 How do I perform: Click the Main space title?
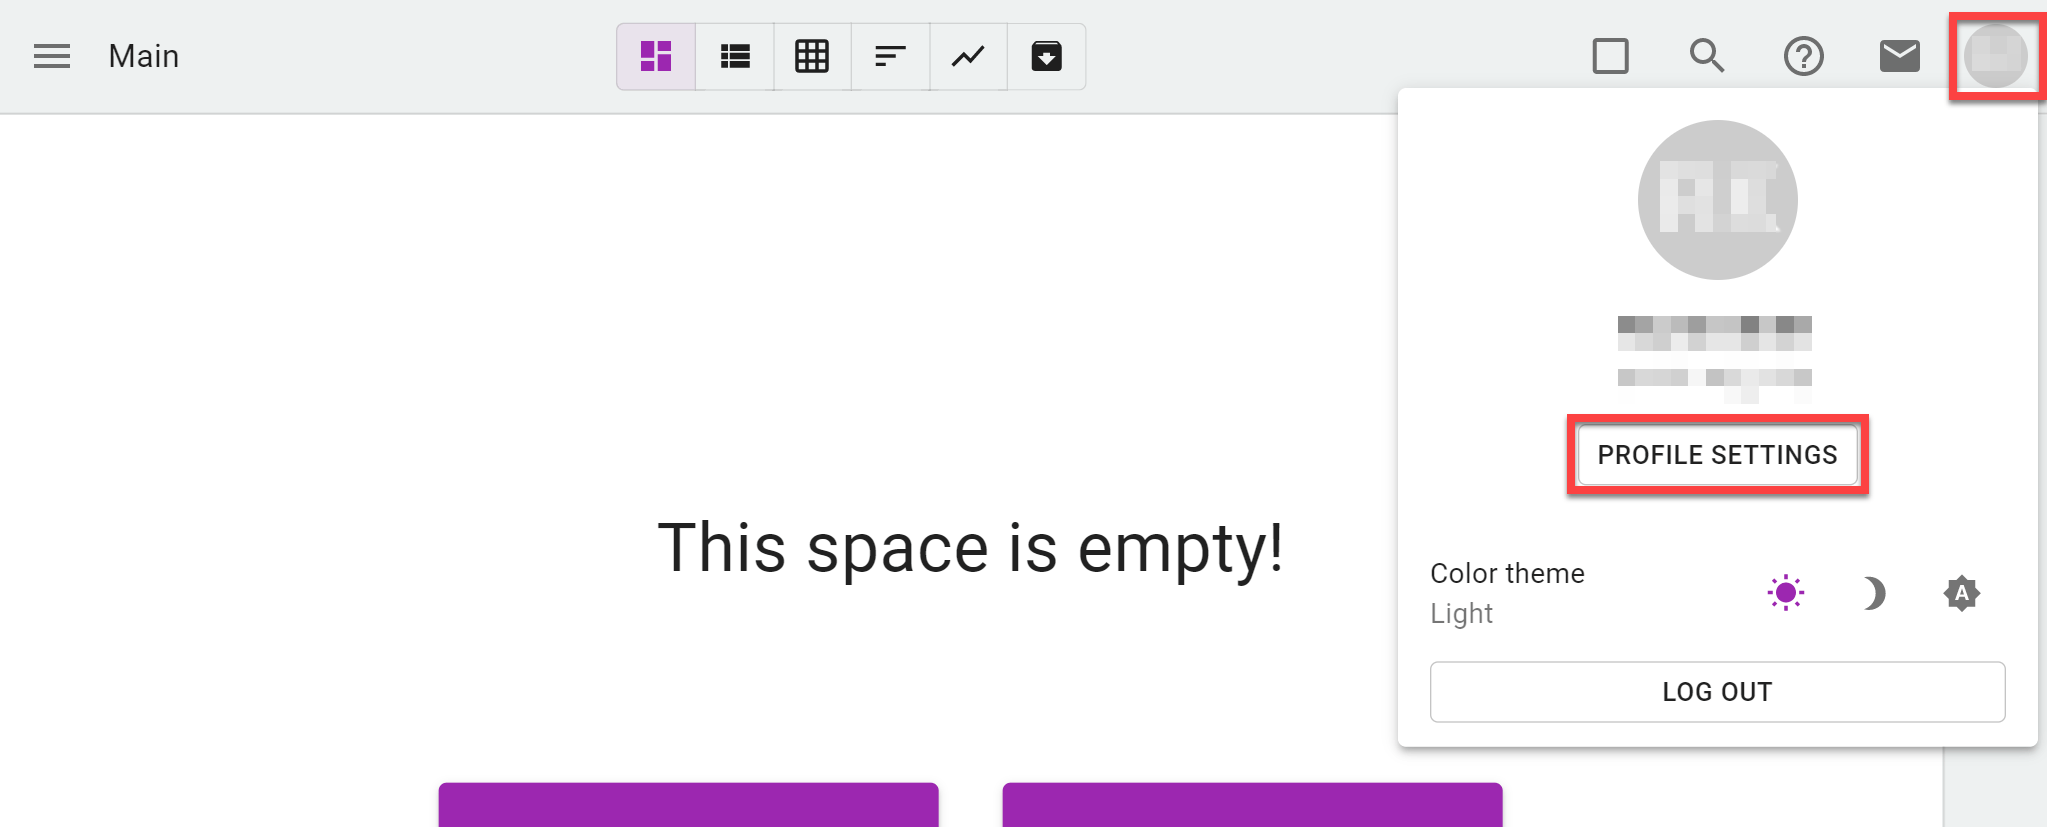[x=144, y=56]
